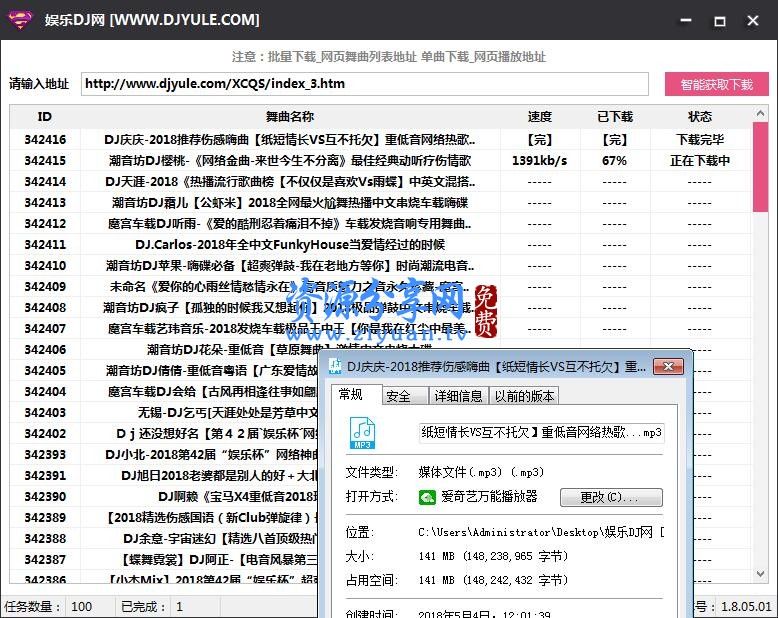This screenshot has width=778, height=618.
Task: Click the 媒体文件(.mp3) file type value
Action: (481, 472)
